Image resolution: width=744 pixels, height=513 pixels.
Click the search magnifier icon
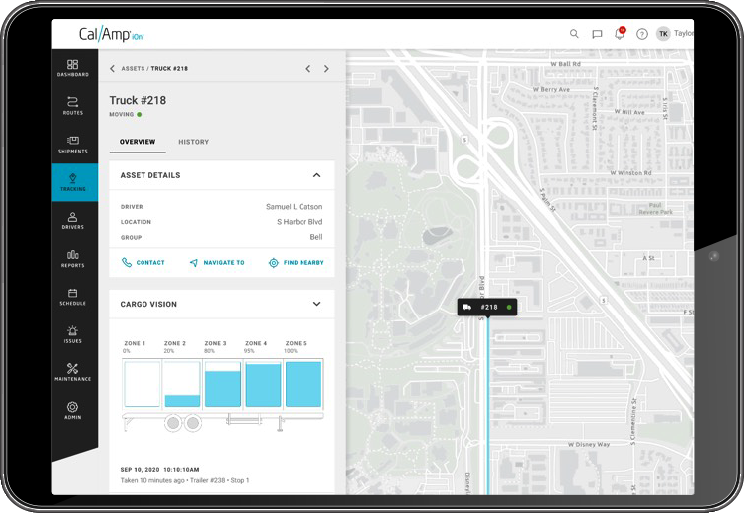574,34
